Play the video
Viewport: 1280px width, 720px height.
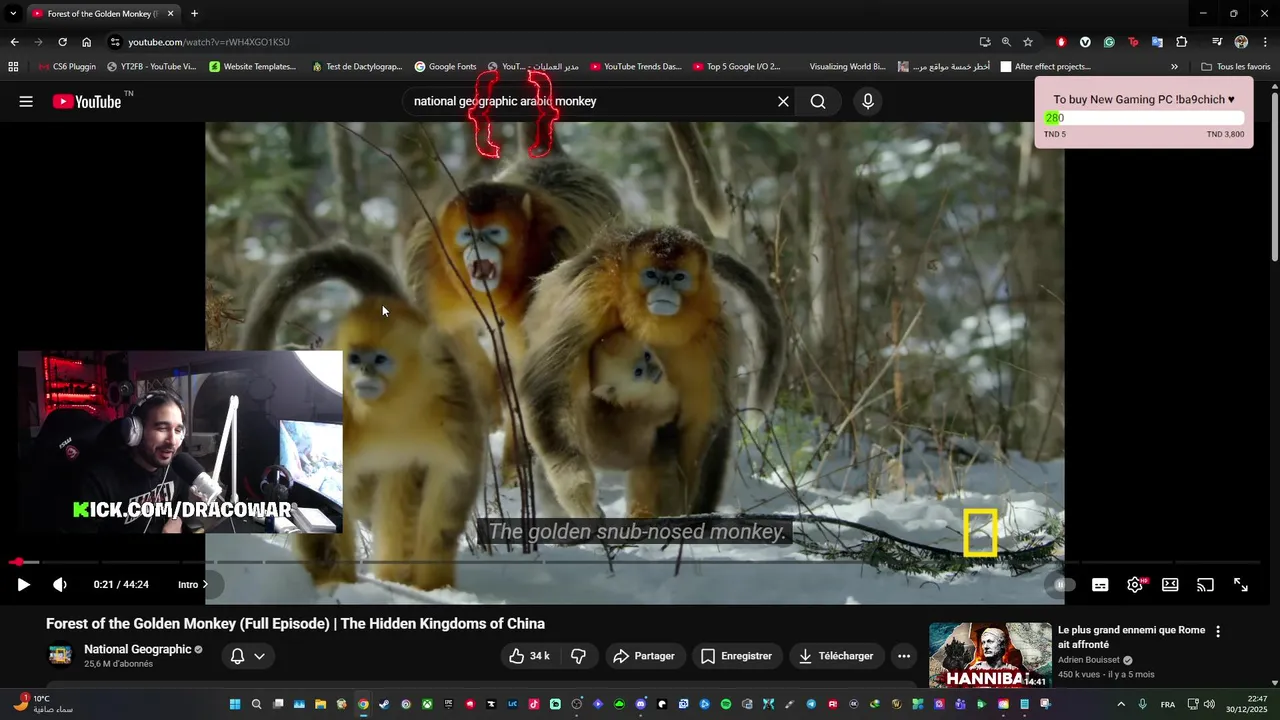(x=23, y=585)
